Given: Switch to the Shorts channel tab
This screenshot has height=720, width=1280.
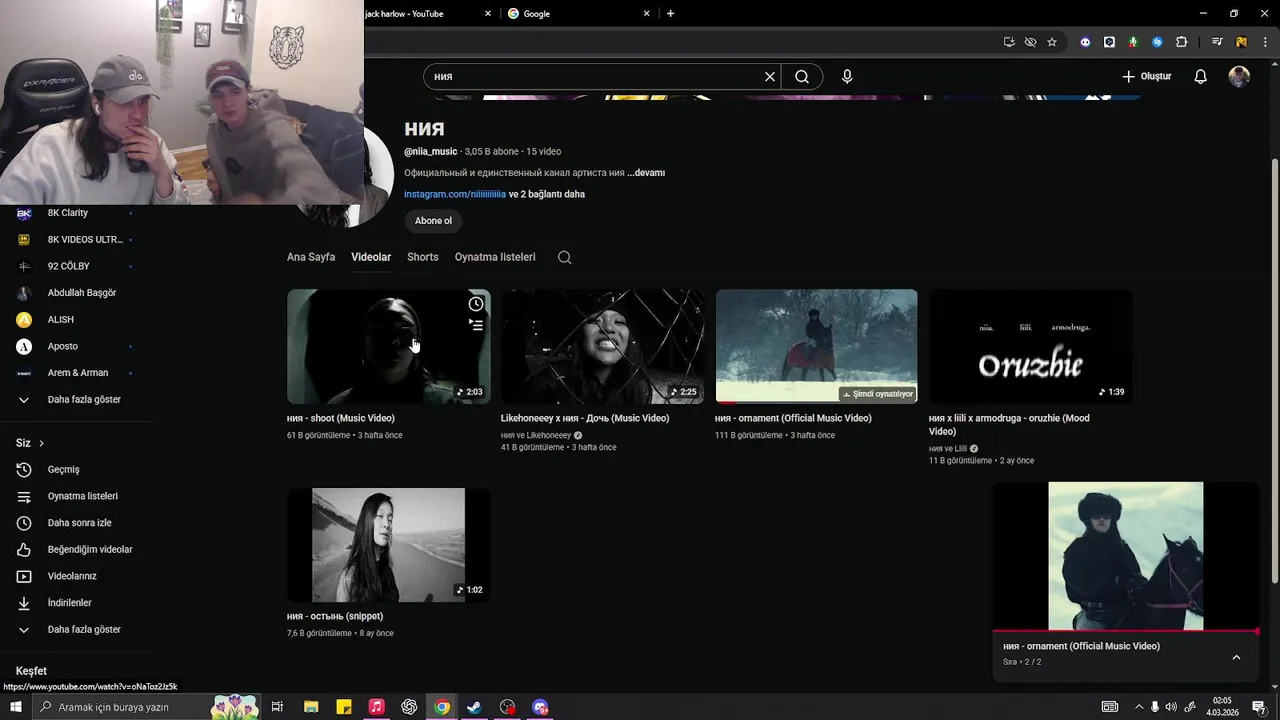Looking at the screenshot, I should [x=423, y=257].
